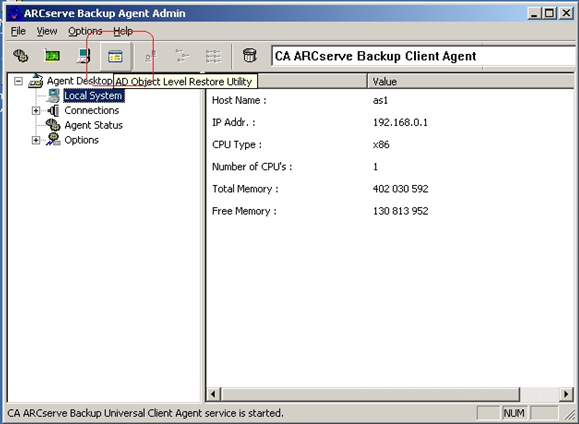
Task: Click the Agent Status globe icon in tree
Action: [53, 125]
